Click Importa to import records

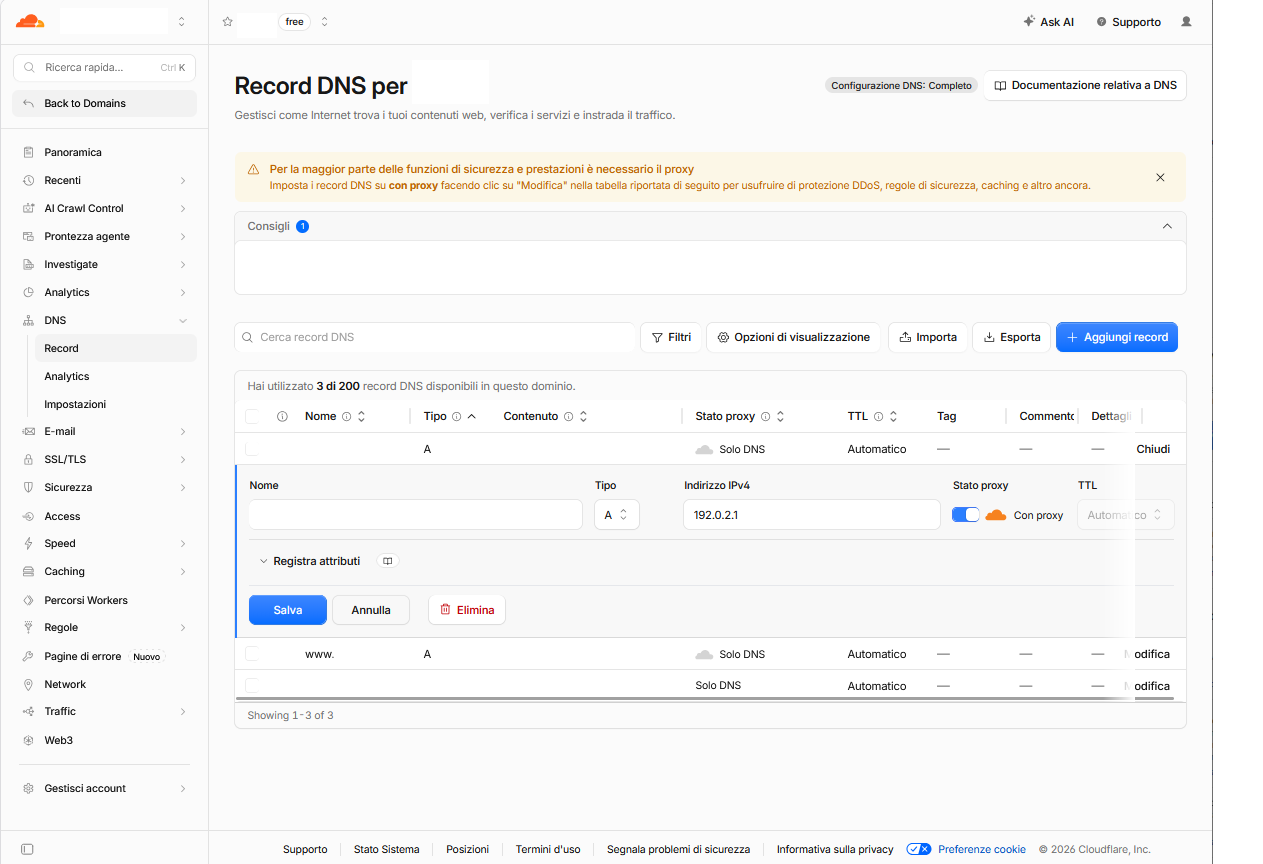click(928, 337)
